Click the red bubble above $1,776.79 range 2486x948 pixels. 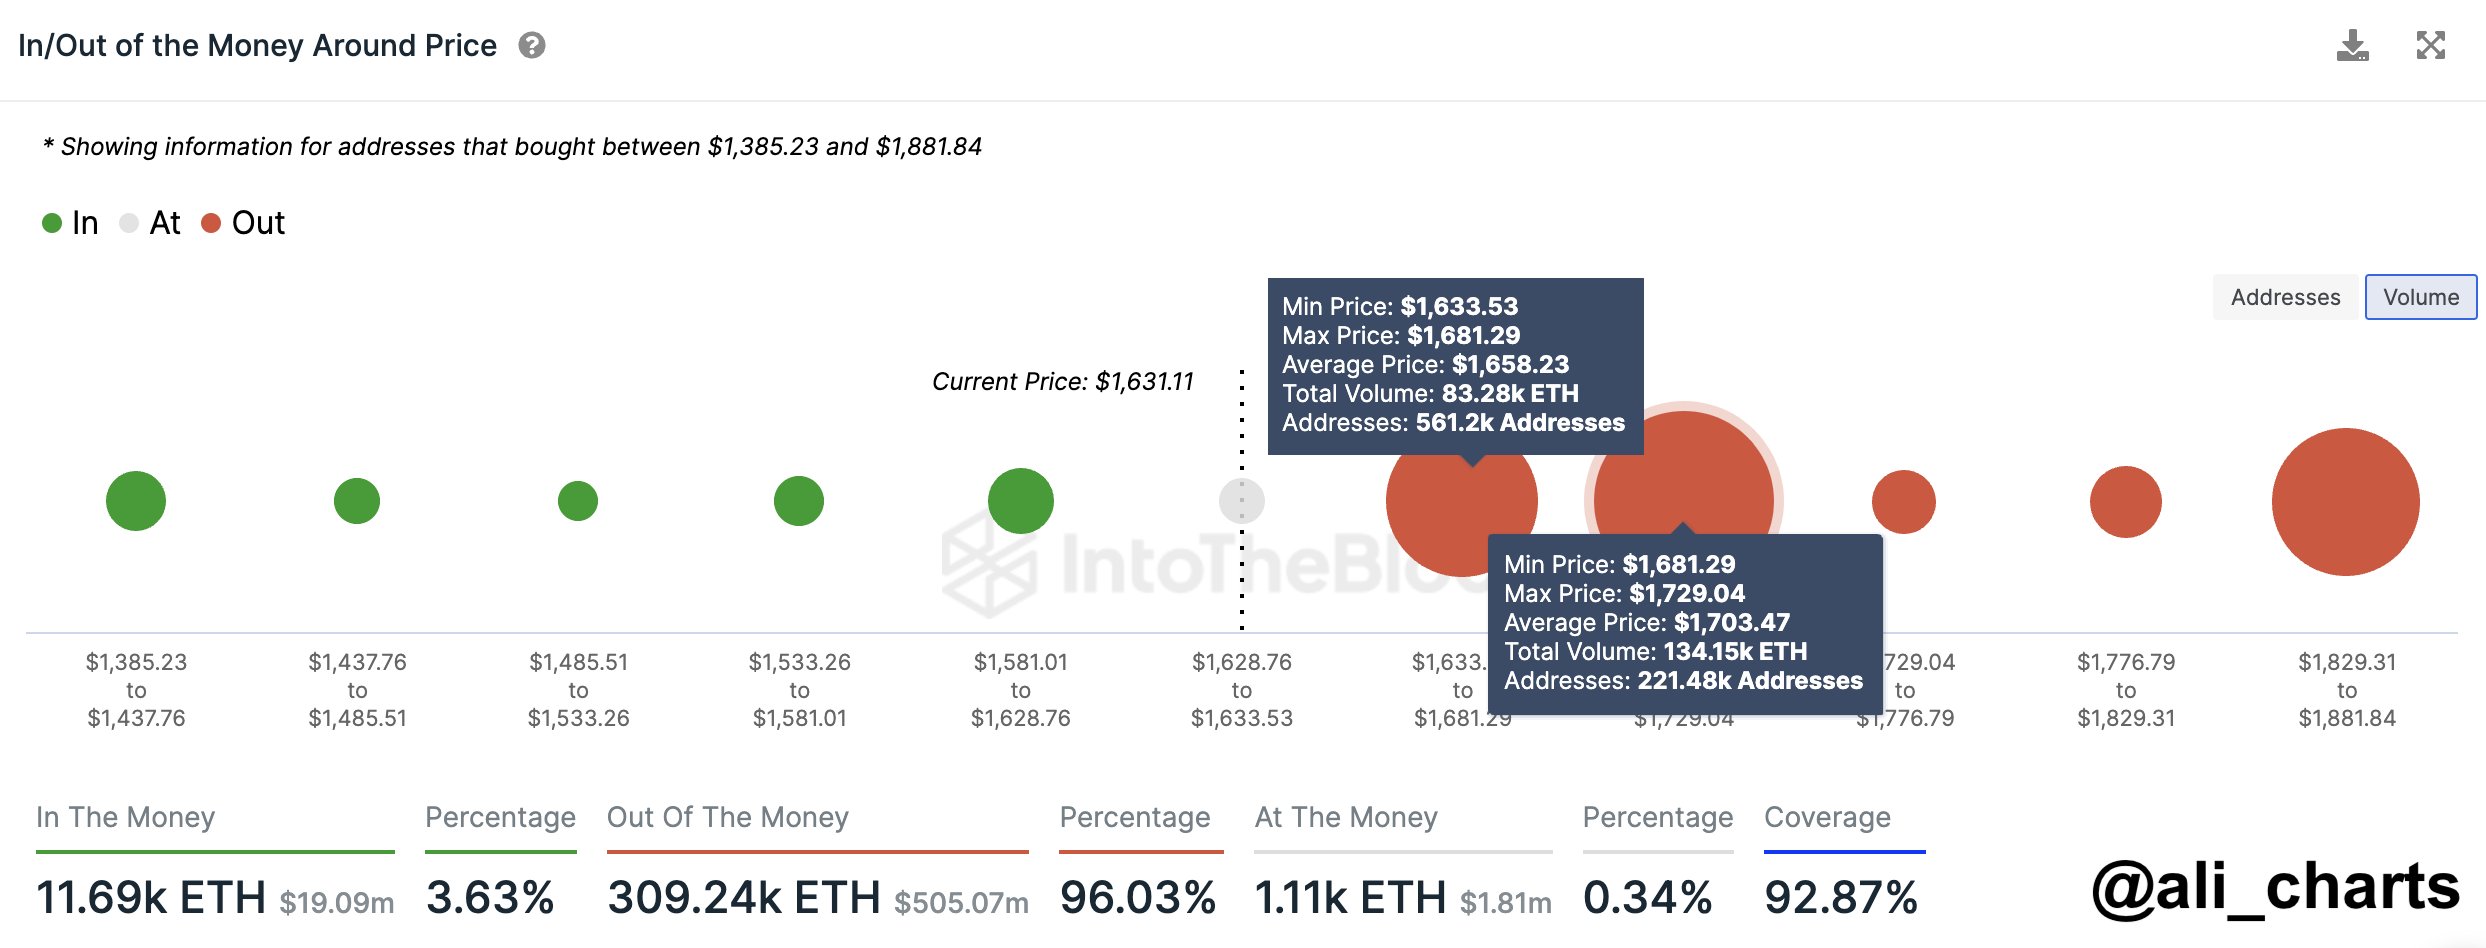(x=2126, y=501)
